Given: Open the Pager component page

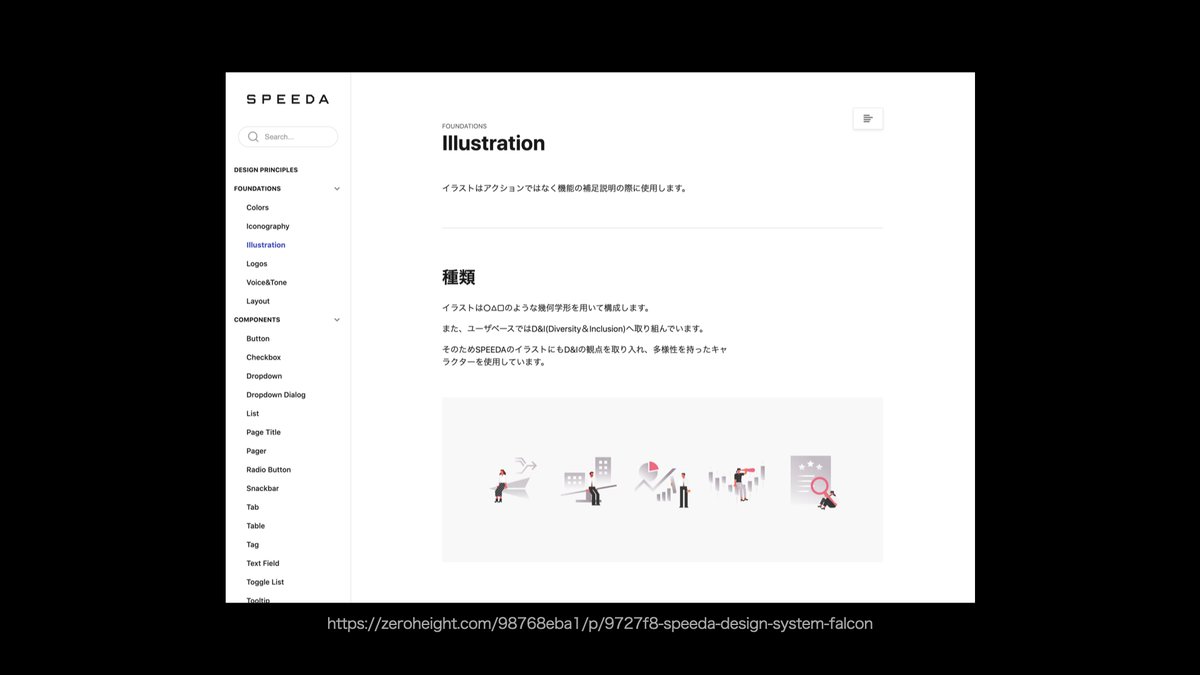Looking at the screenshot, I should tap(257, 451).
